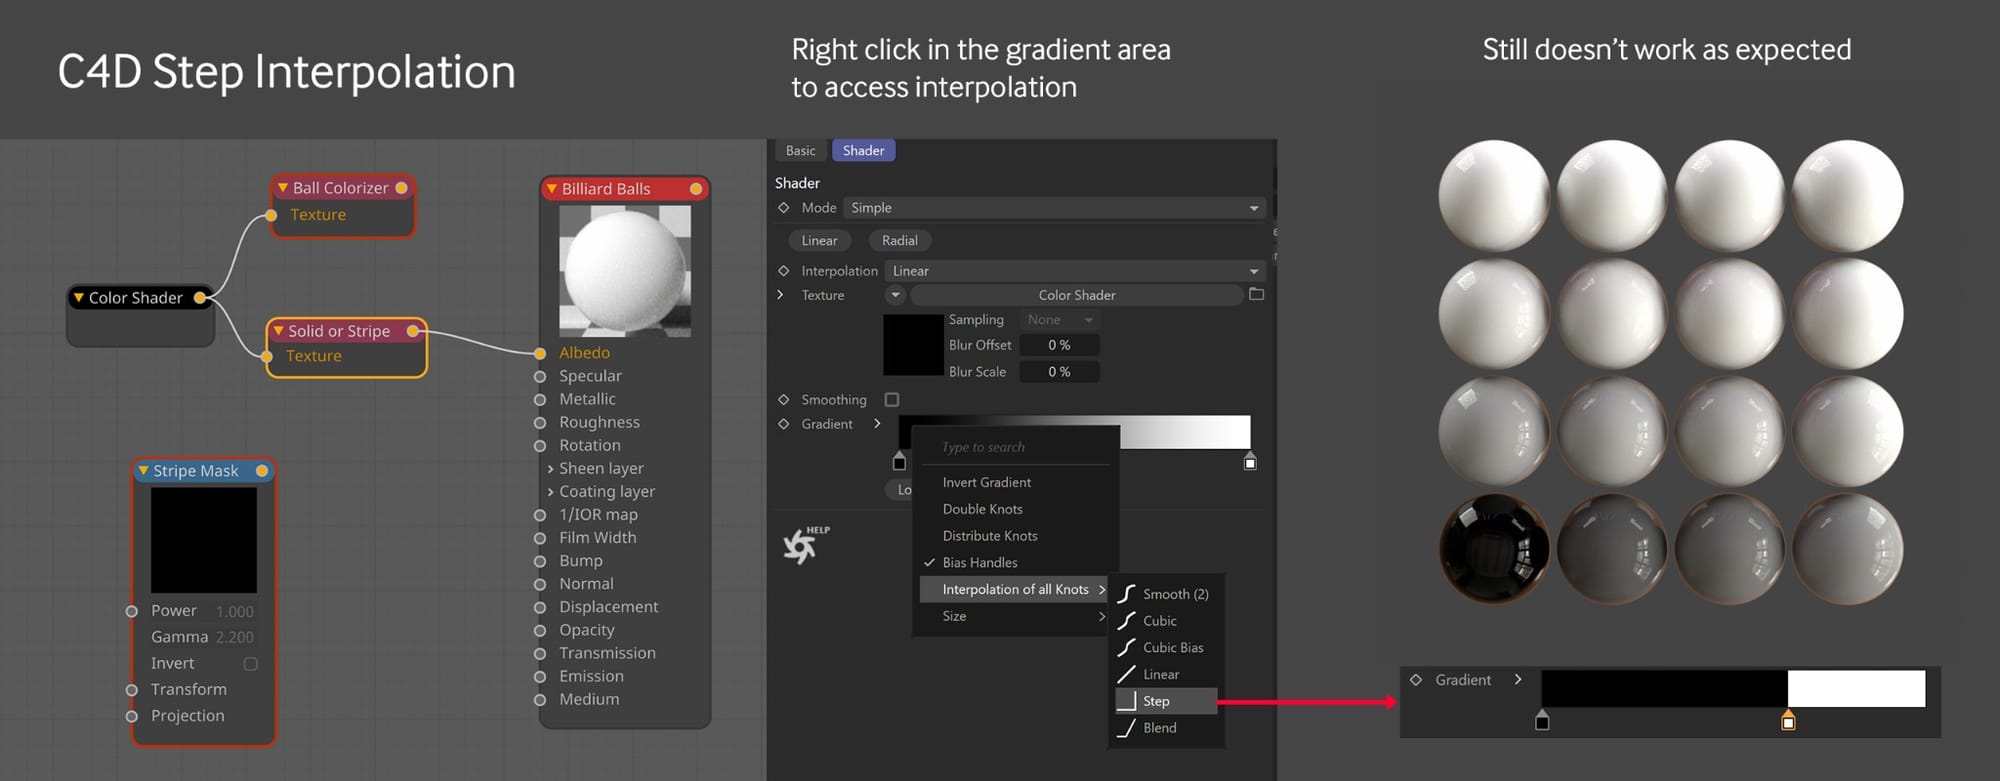Click the Gamma value 2.200

[x=235, y=638]
